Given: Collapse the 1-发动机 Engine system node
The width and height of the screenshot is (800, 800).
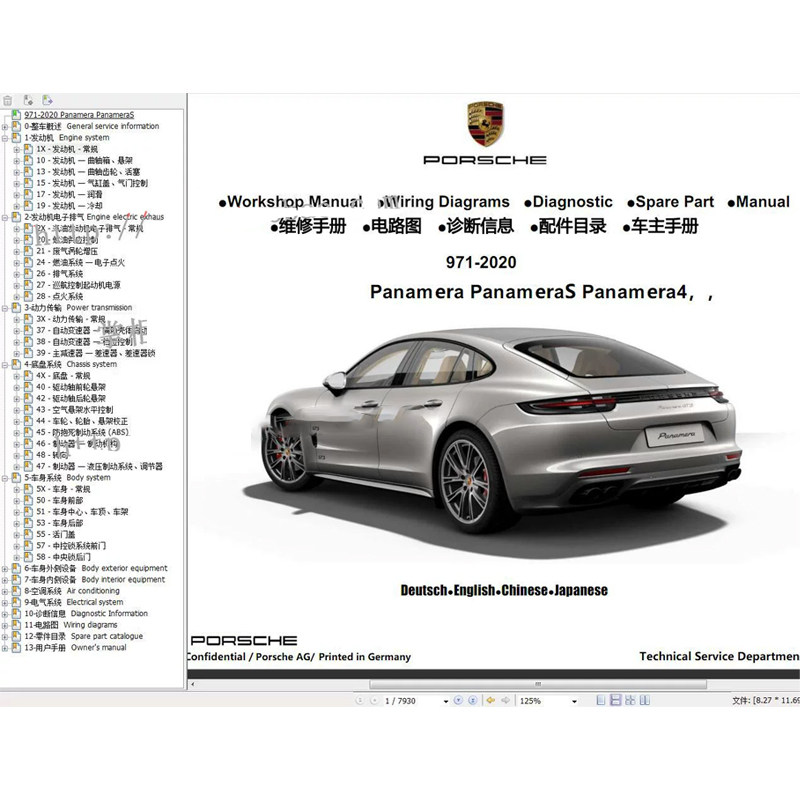Looking at the screenshot, I should pyautogui.click(x=5, y=138).
